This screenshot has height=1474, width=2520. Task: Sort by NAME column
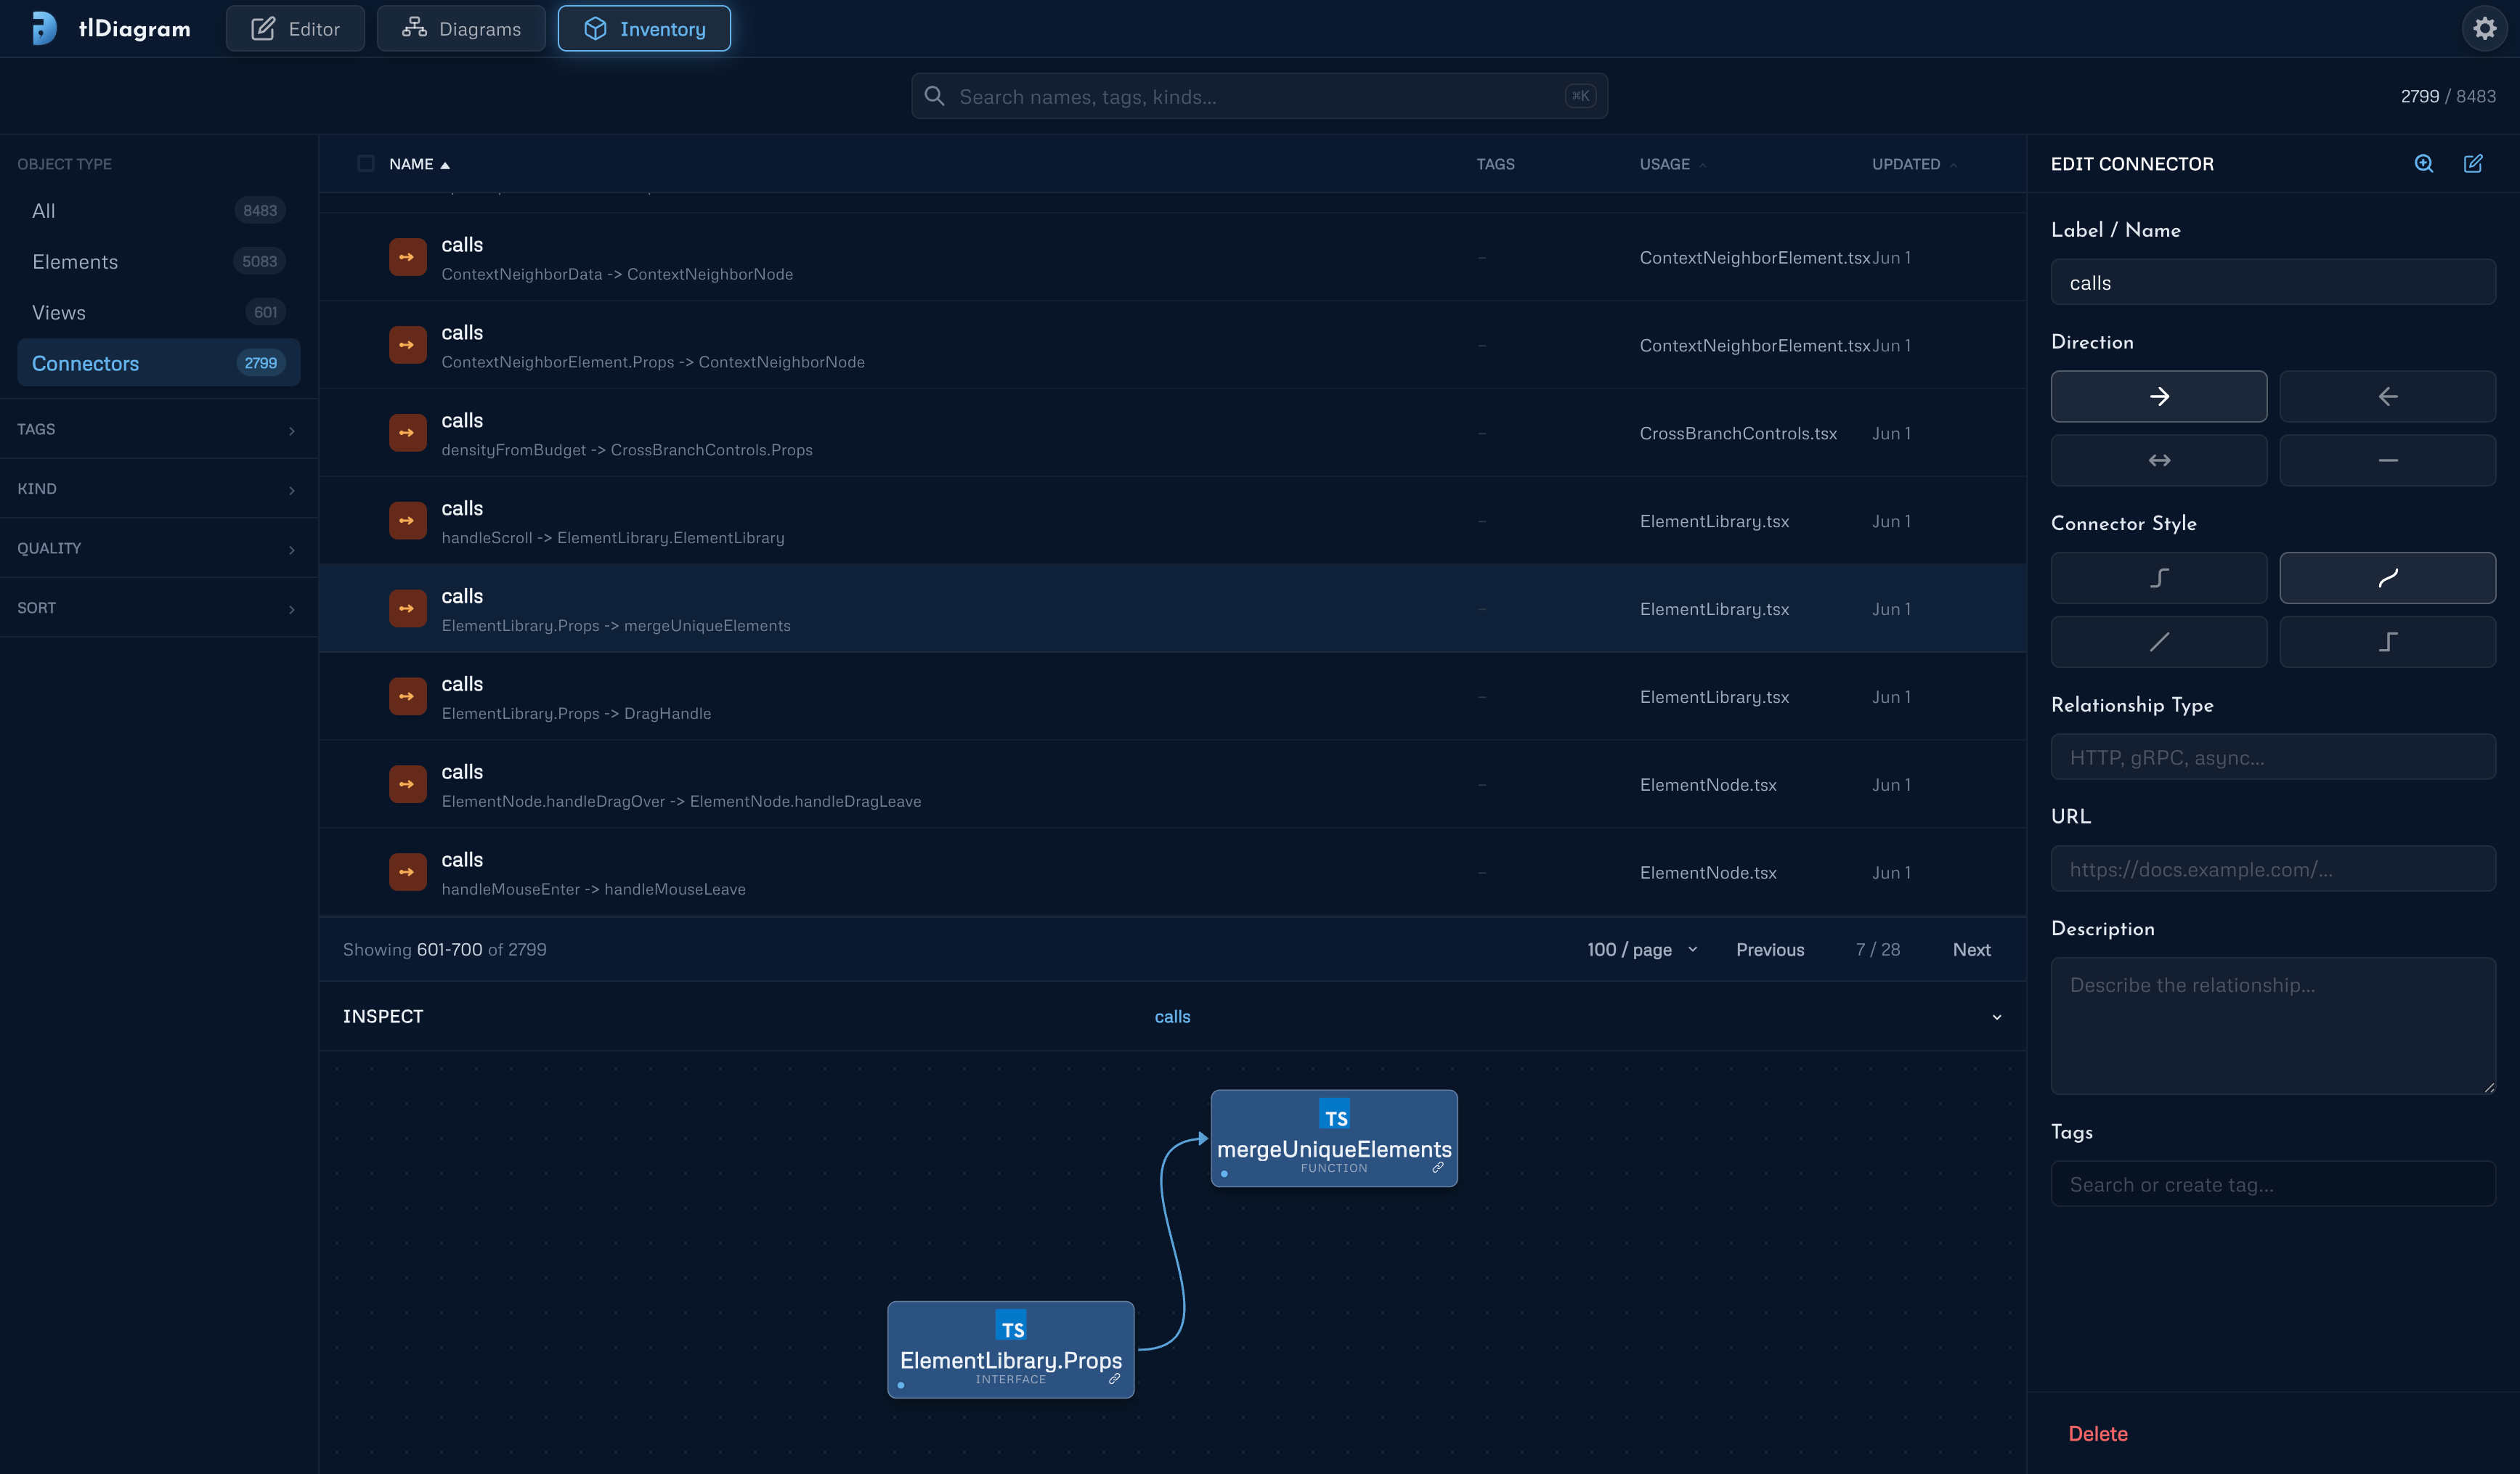[419, 164]
